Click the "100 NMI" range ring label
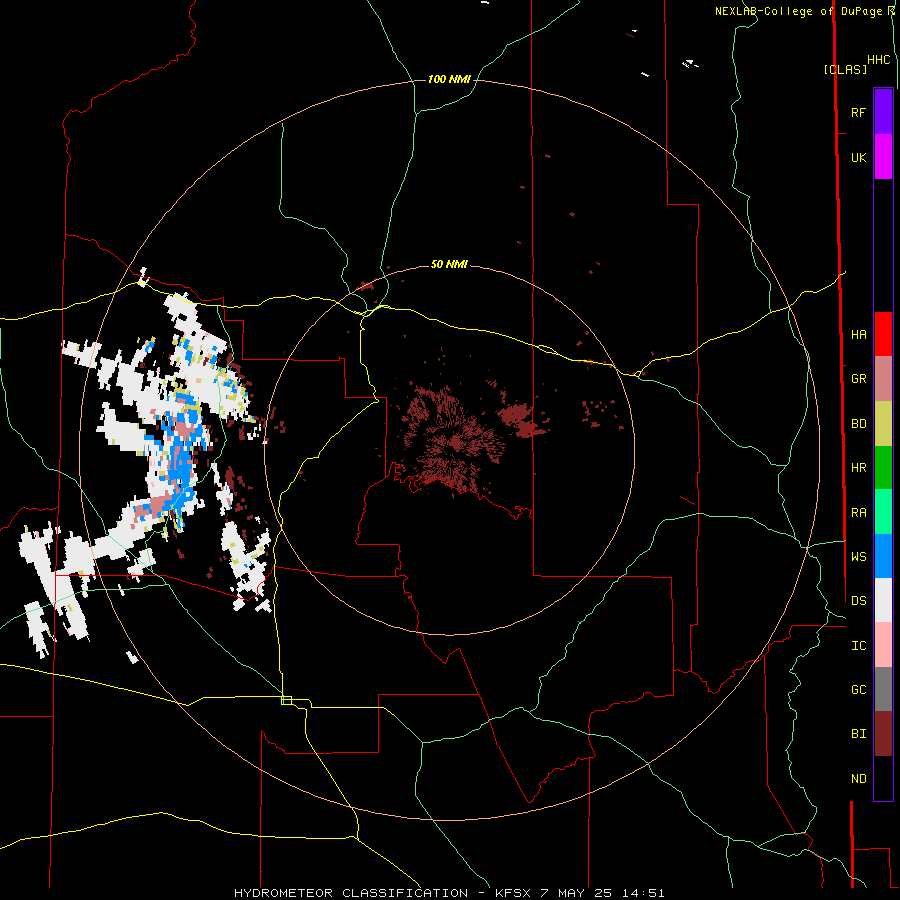900x900 pixels. pyautogui.click(x=449, y=79)
